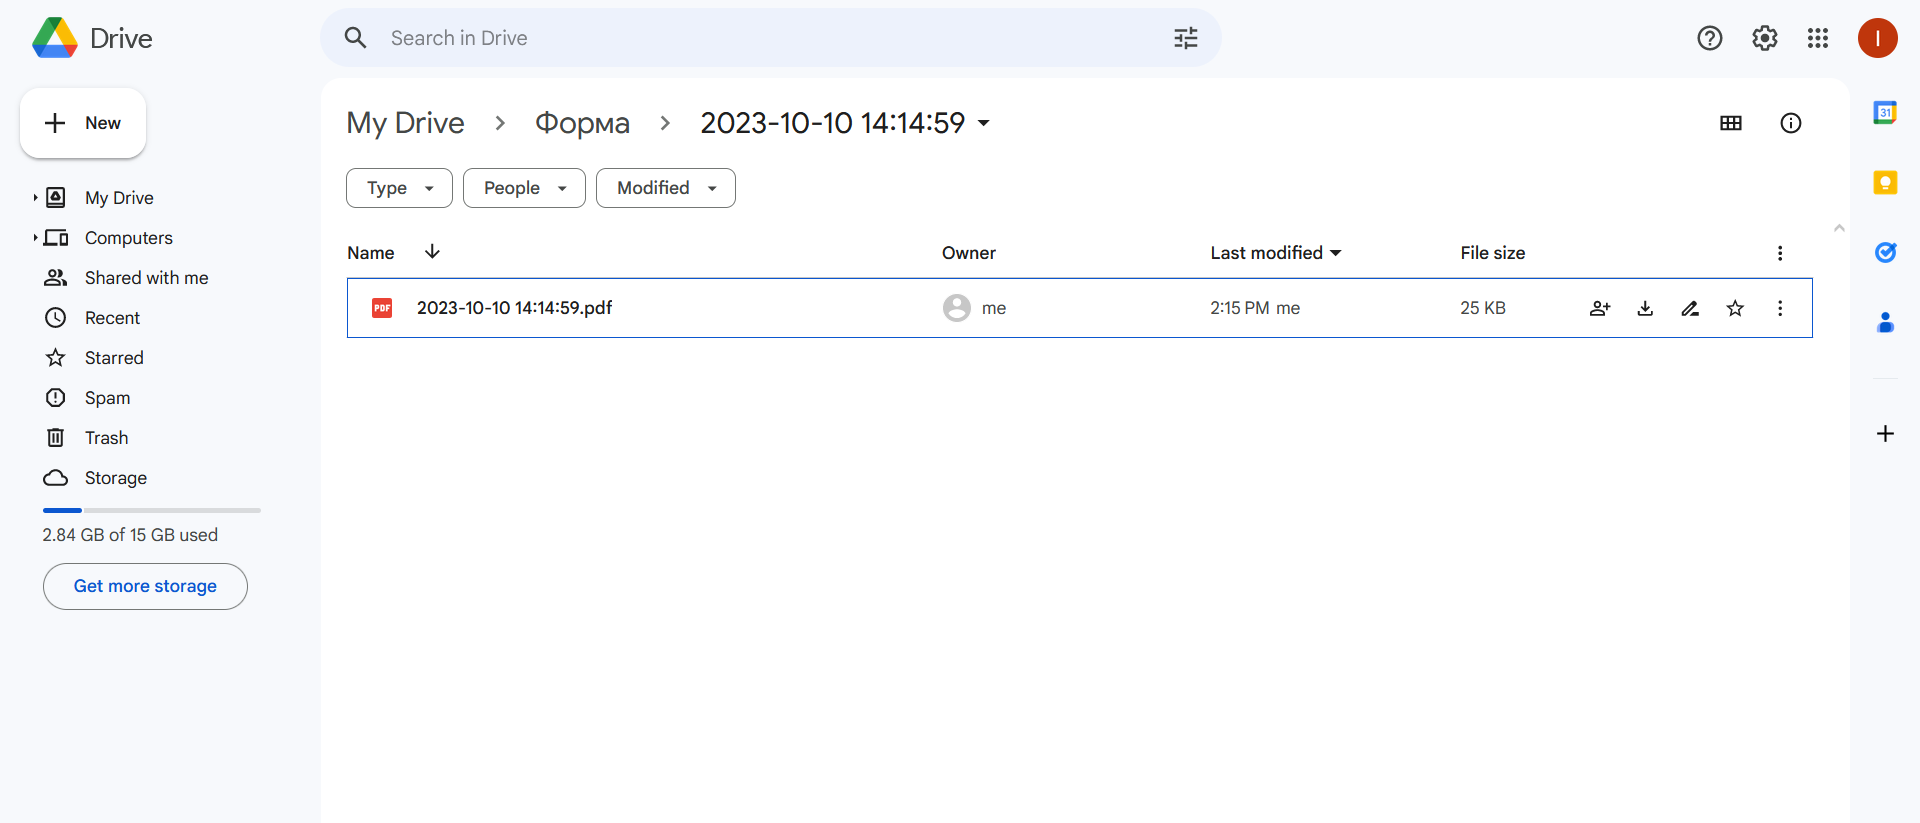Screen dimensions: 1920x823
Task: Open Google Keep side panel
Action: pyautogui.click(x=1885, y=182)
